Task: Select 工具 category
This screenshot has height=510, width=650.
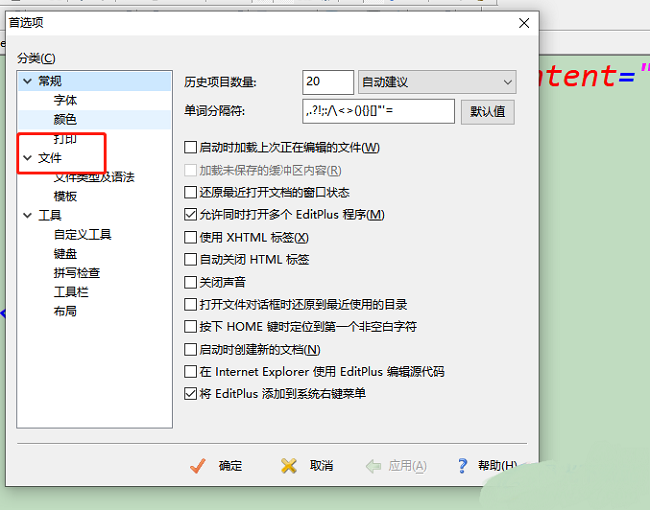Action: (x=50, y=215)
